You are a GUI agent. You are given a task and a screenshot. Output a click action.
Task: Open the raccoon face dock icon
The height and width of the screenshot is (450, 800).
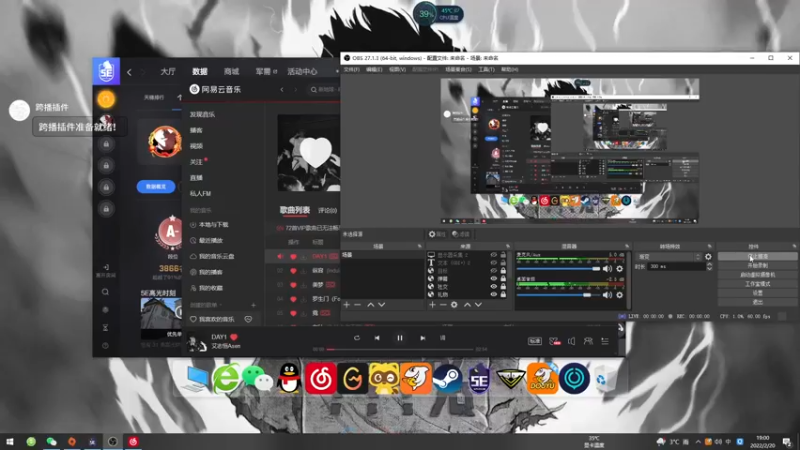click(384, 379)
